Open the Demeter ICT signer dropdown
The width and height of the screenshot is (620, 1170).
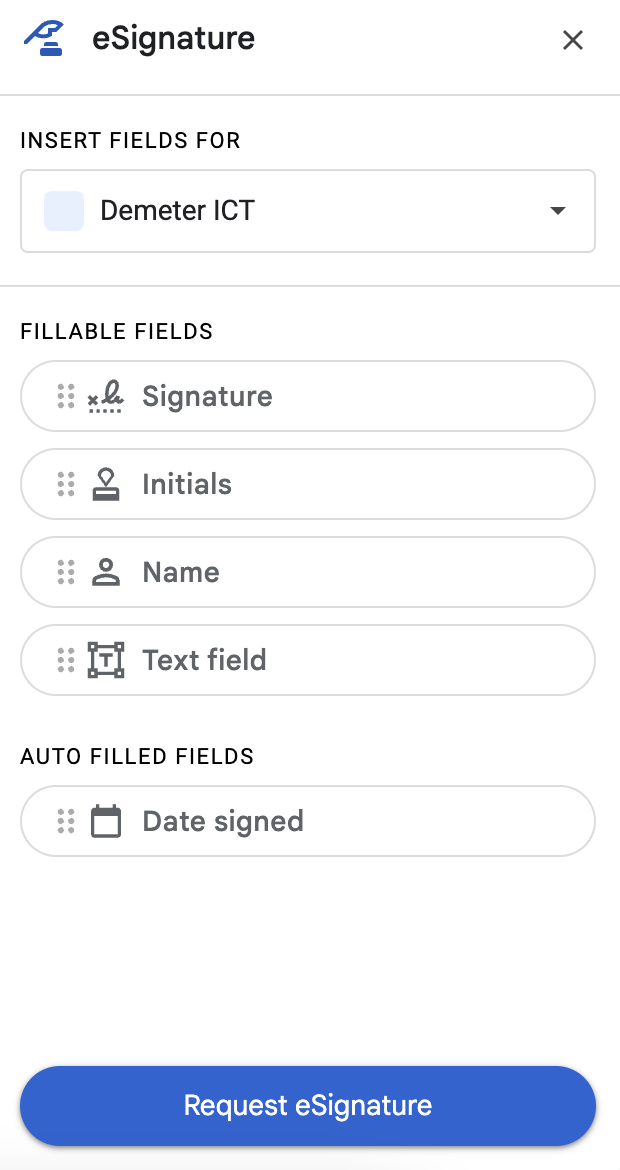(x=308, y=211)
